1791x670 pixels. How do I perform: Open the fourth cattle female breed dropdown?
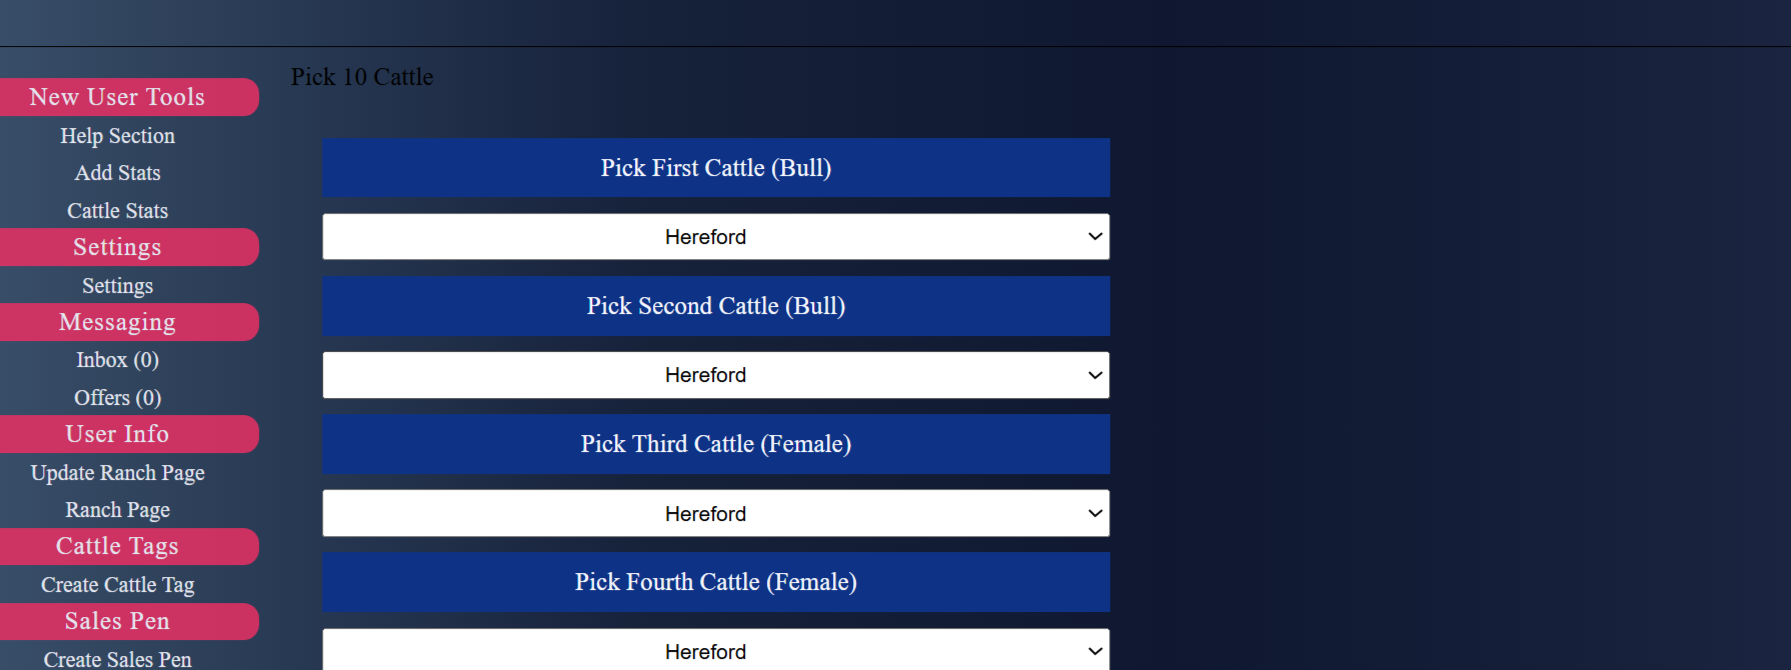715,651
